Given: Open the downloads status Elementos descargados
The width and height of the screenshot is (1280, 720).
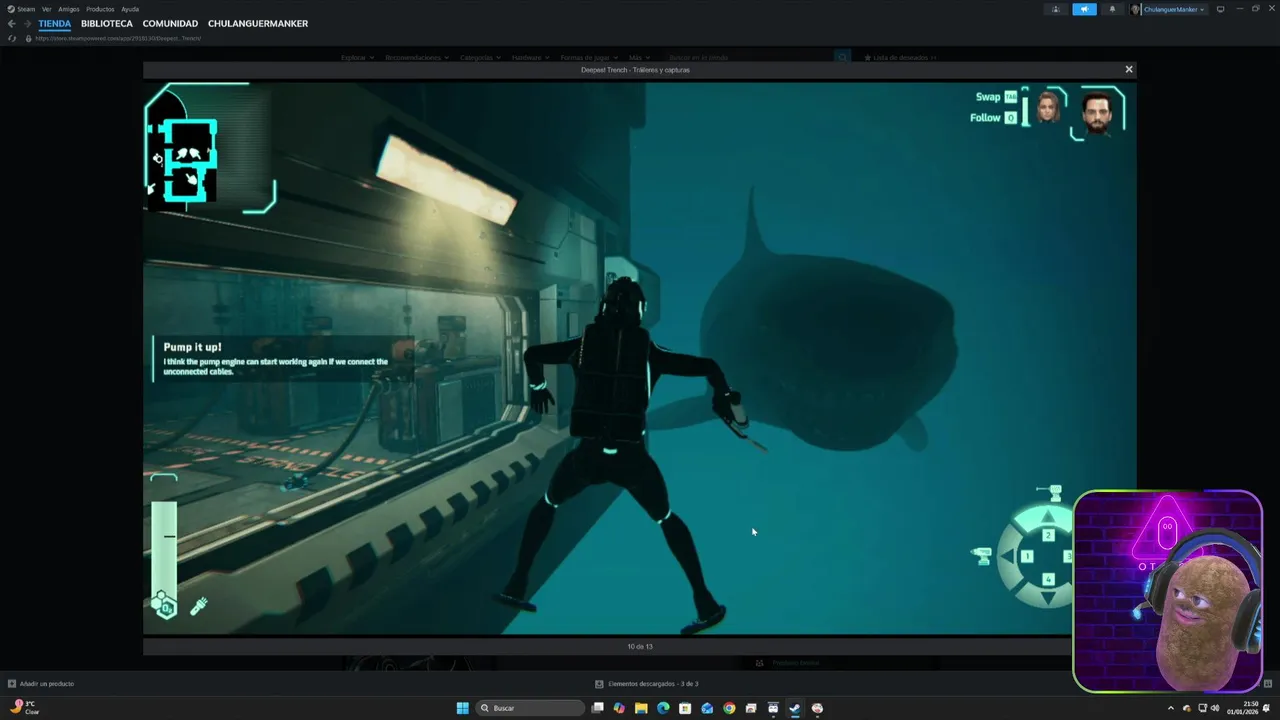Looking at the screenshot, I should click(646, 684).
